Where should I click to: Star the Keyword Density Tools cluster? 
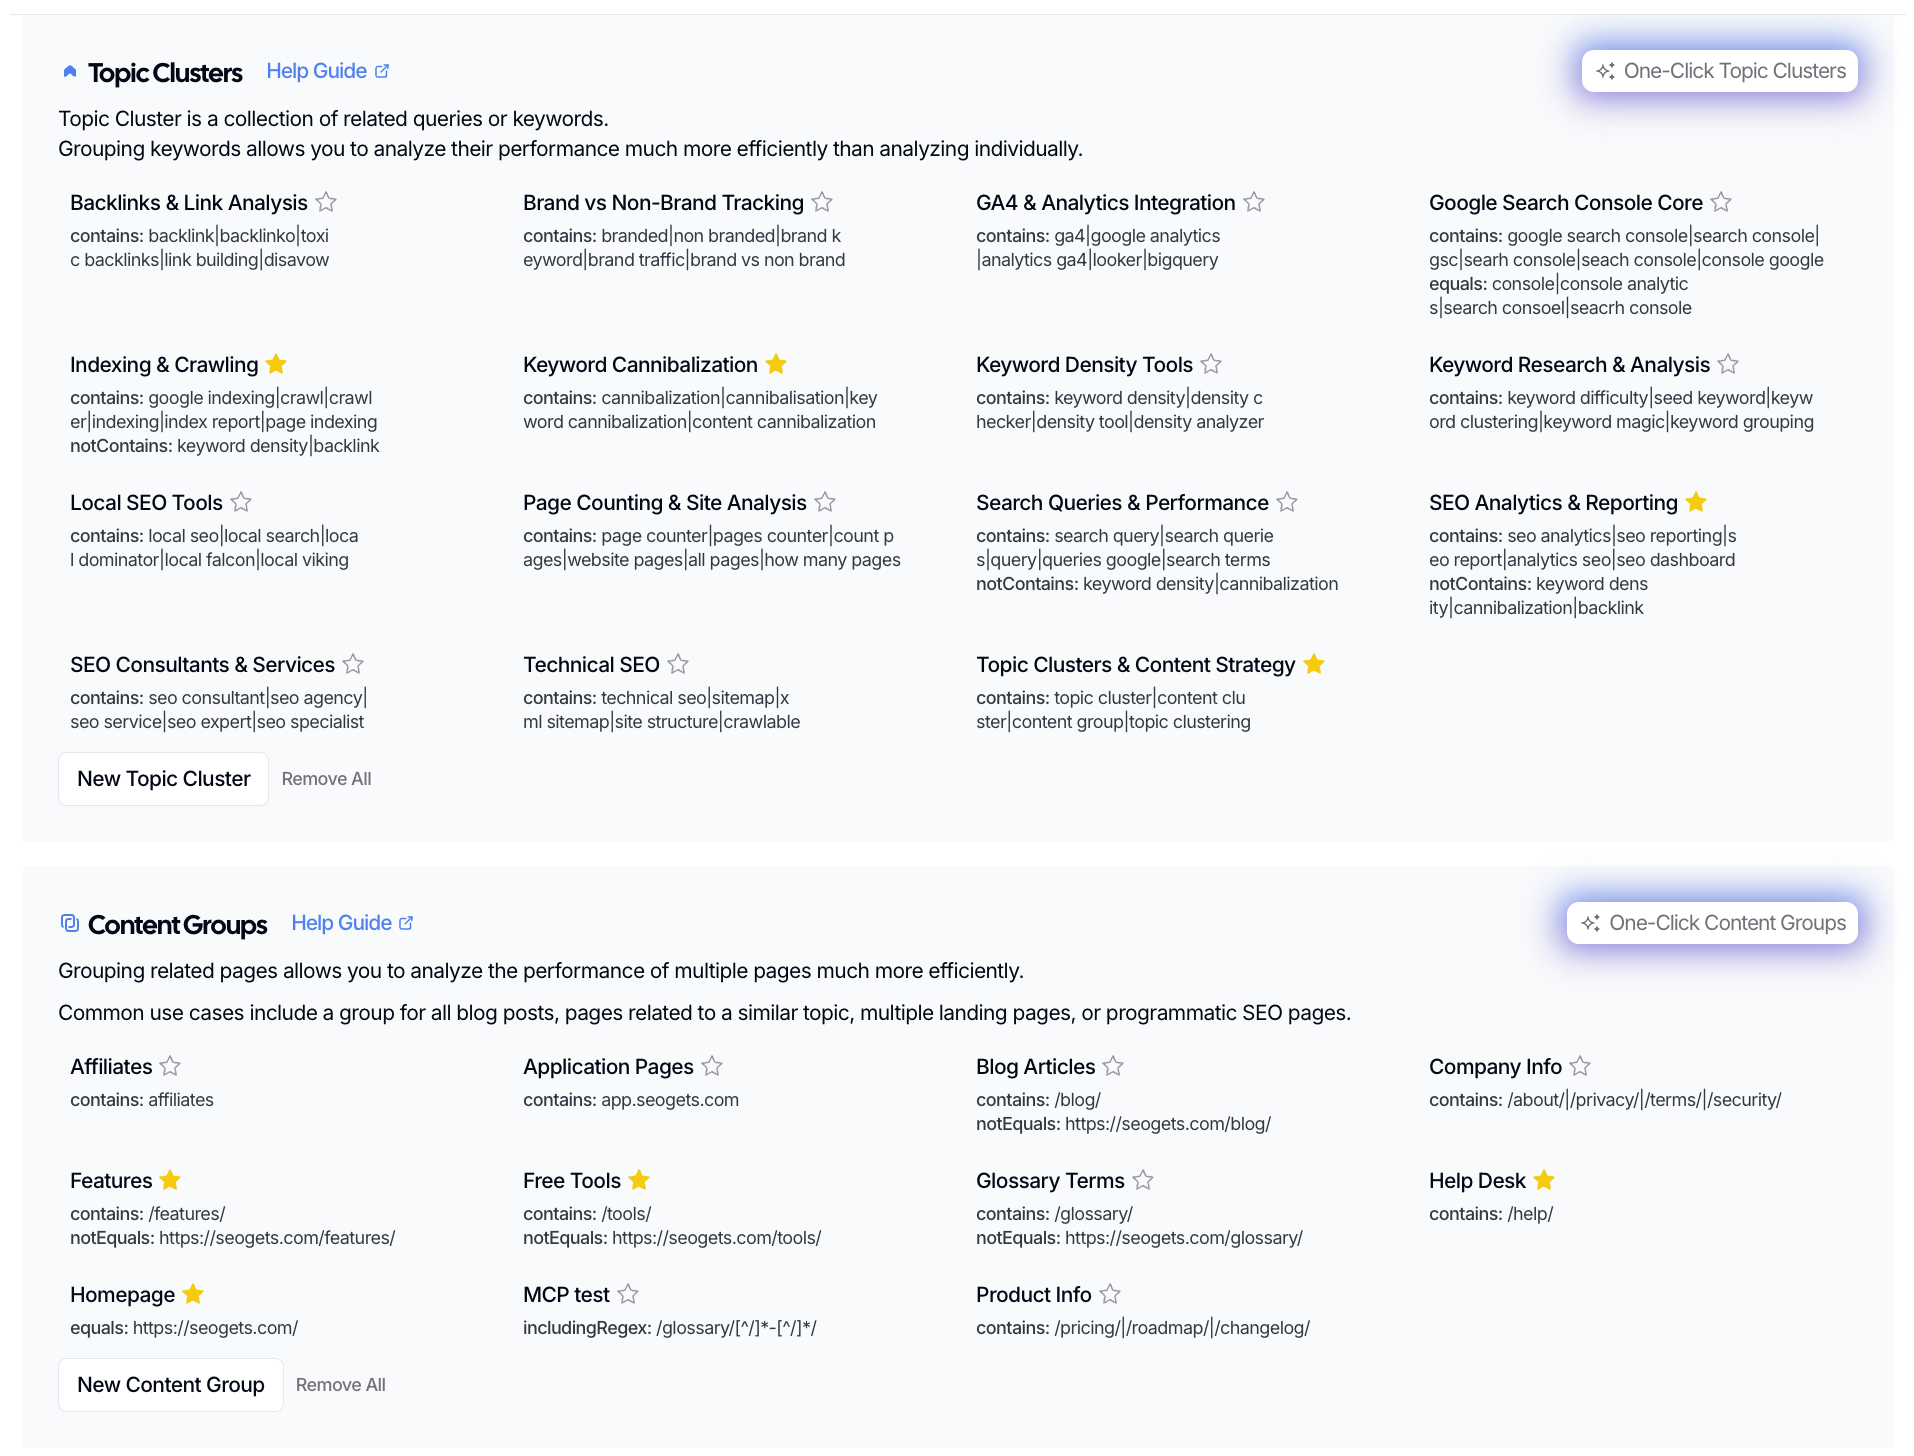(x=1211, y=364)
